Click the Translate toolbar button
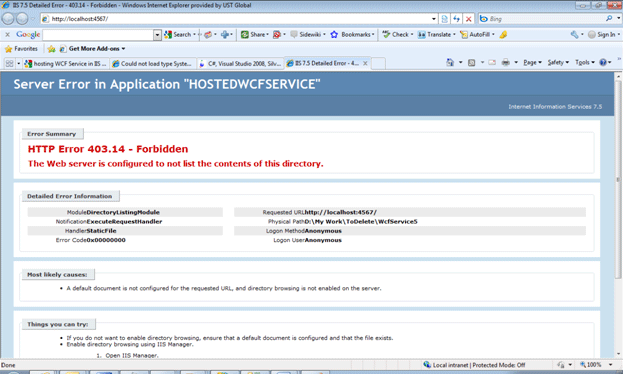This screenshot has width=623, height=374. [x=435, y=35]
